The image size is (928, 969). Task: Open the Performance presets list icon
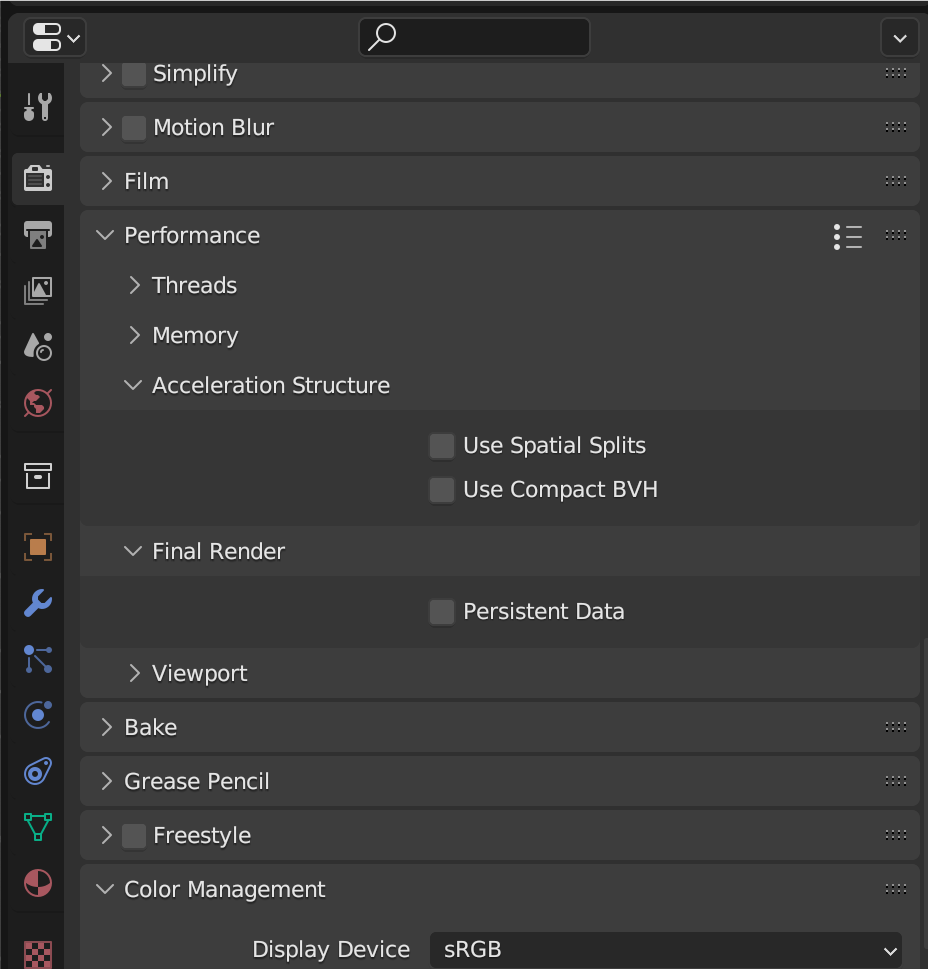848,236
